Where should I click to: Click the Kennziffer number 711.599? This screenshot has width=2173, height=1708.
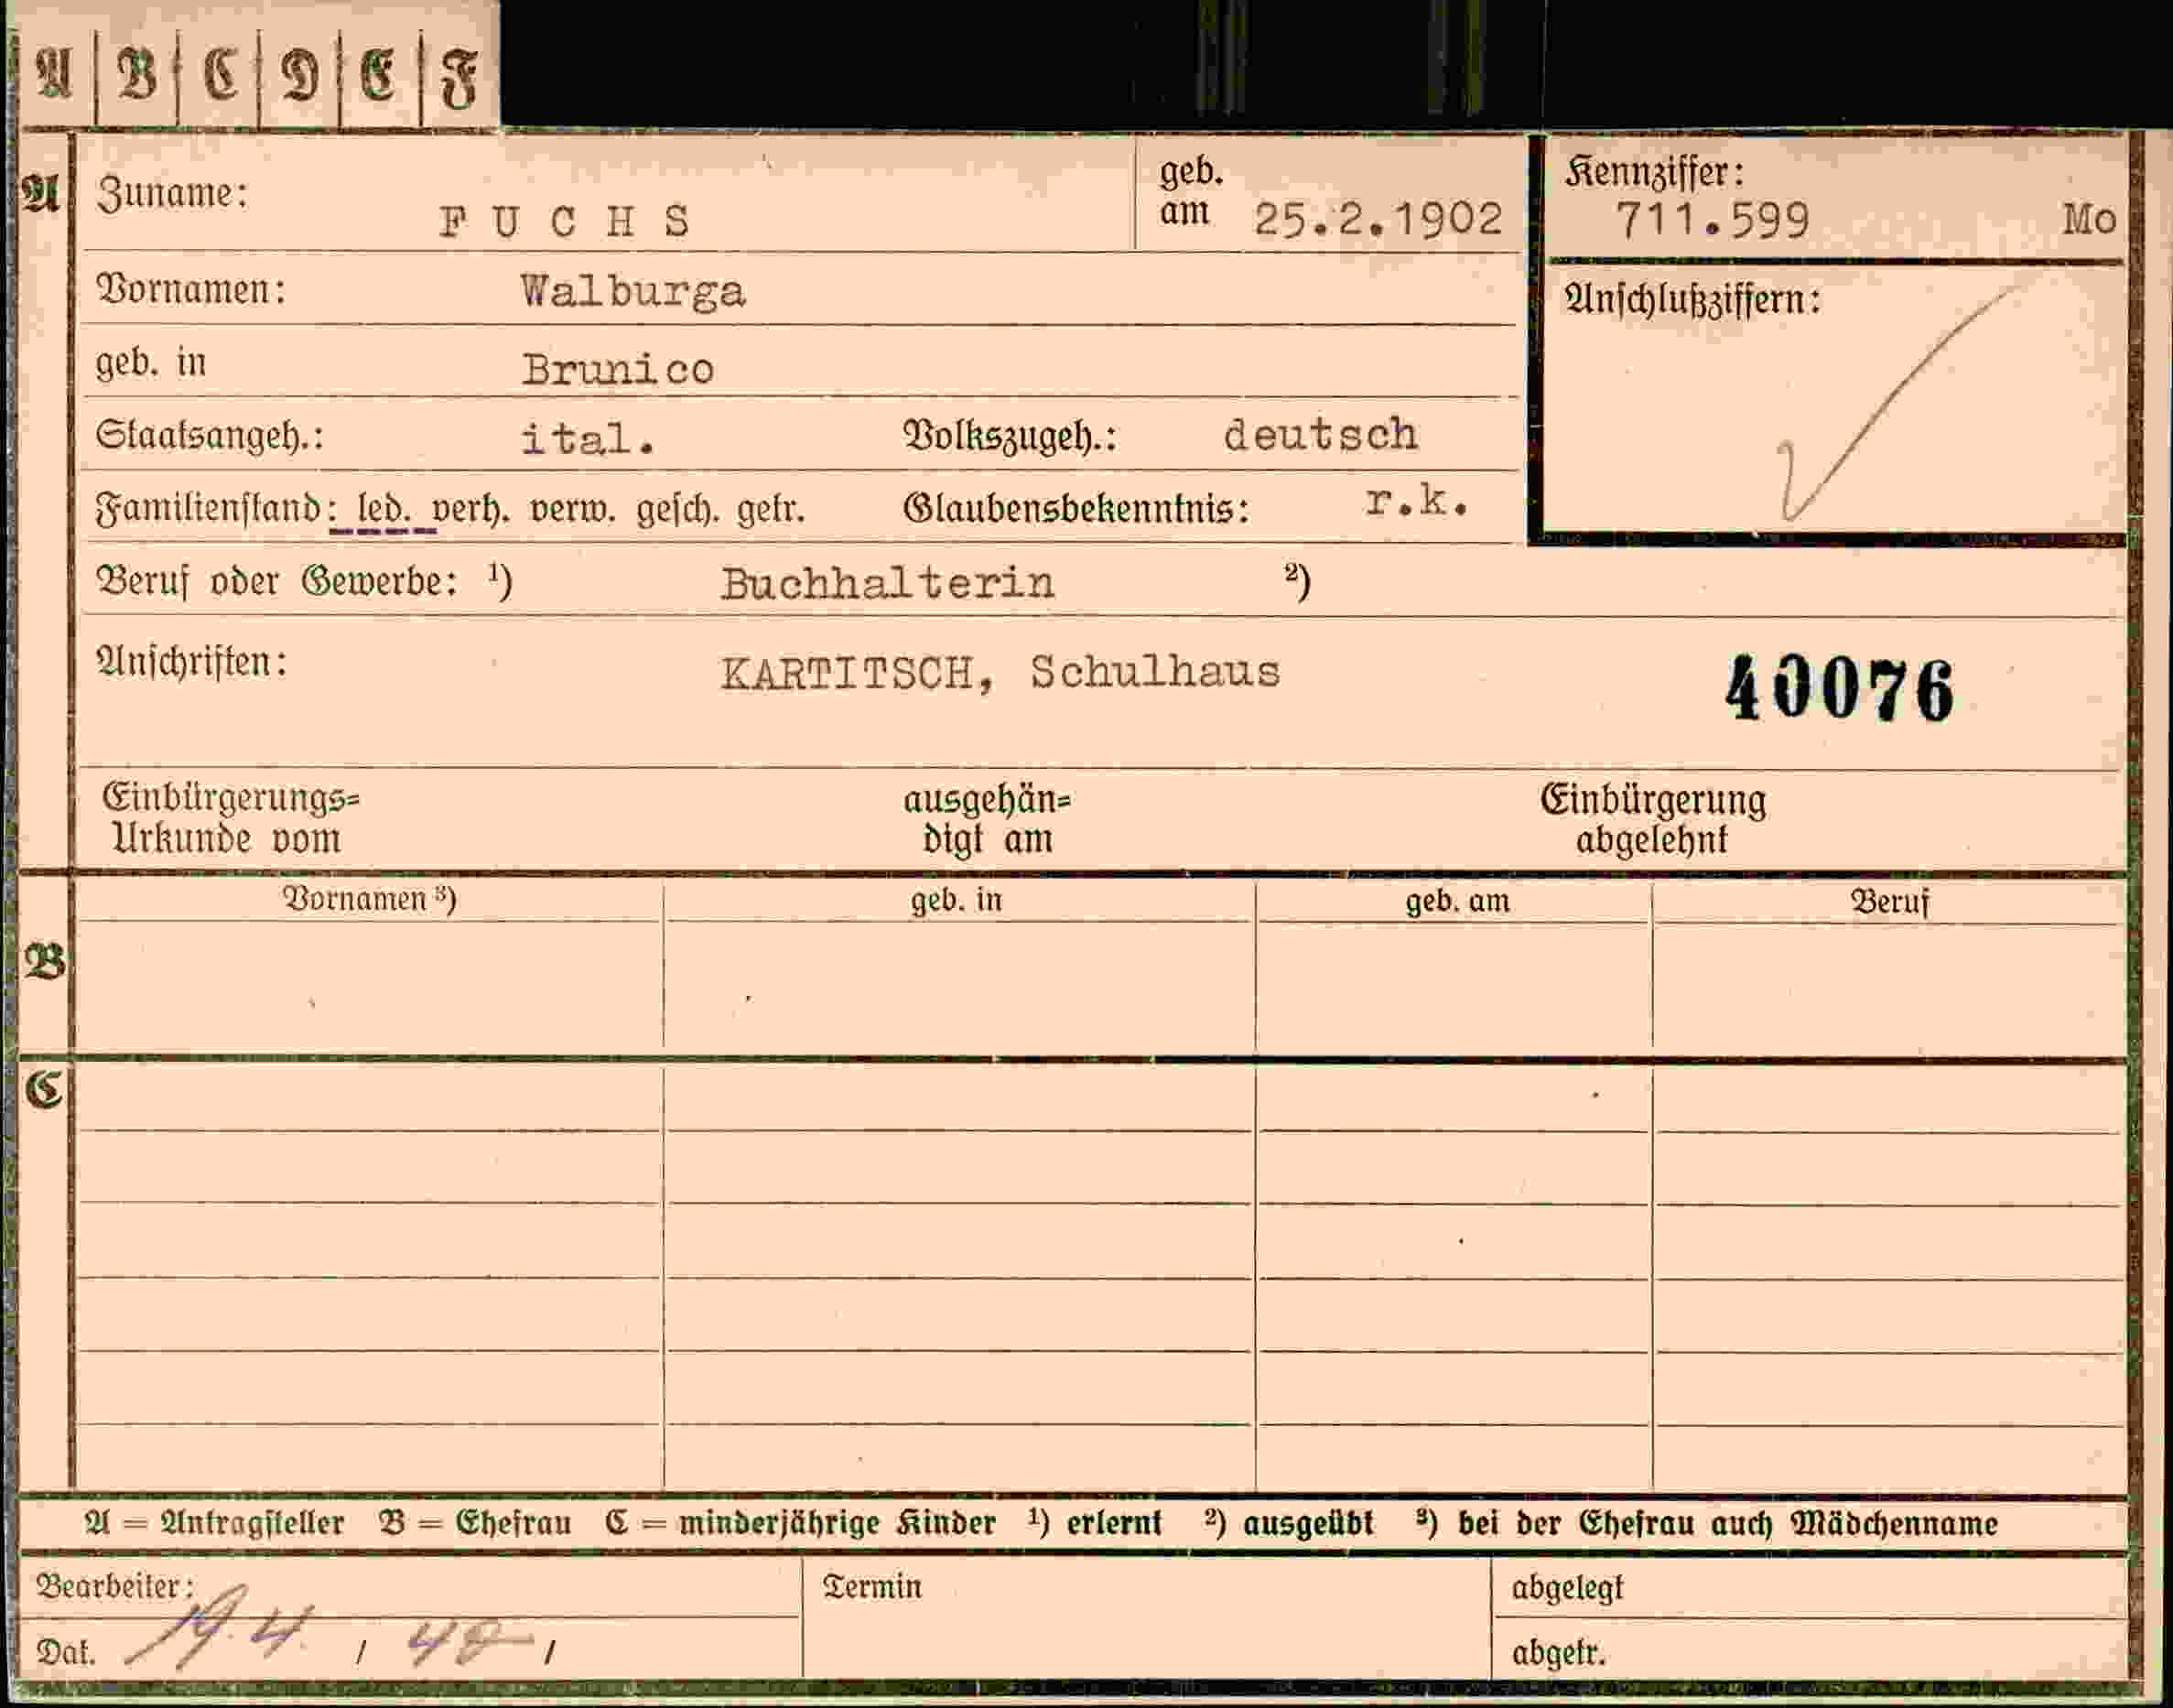tap(1713, 221)
